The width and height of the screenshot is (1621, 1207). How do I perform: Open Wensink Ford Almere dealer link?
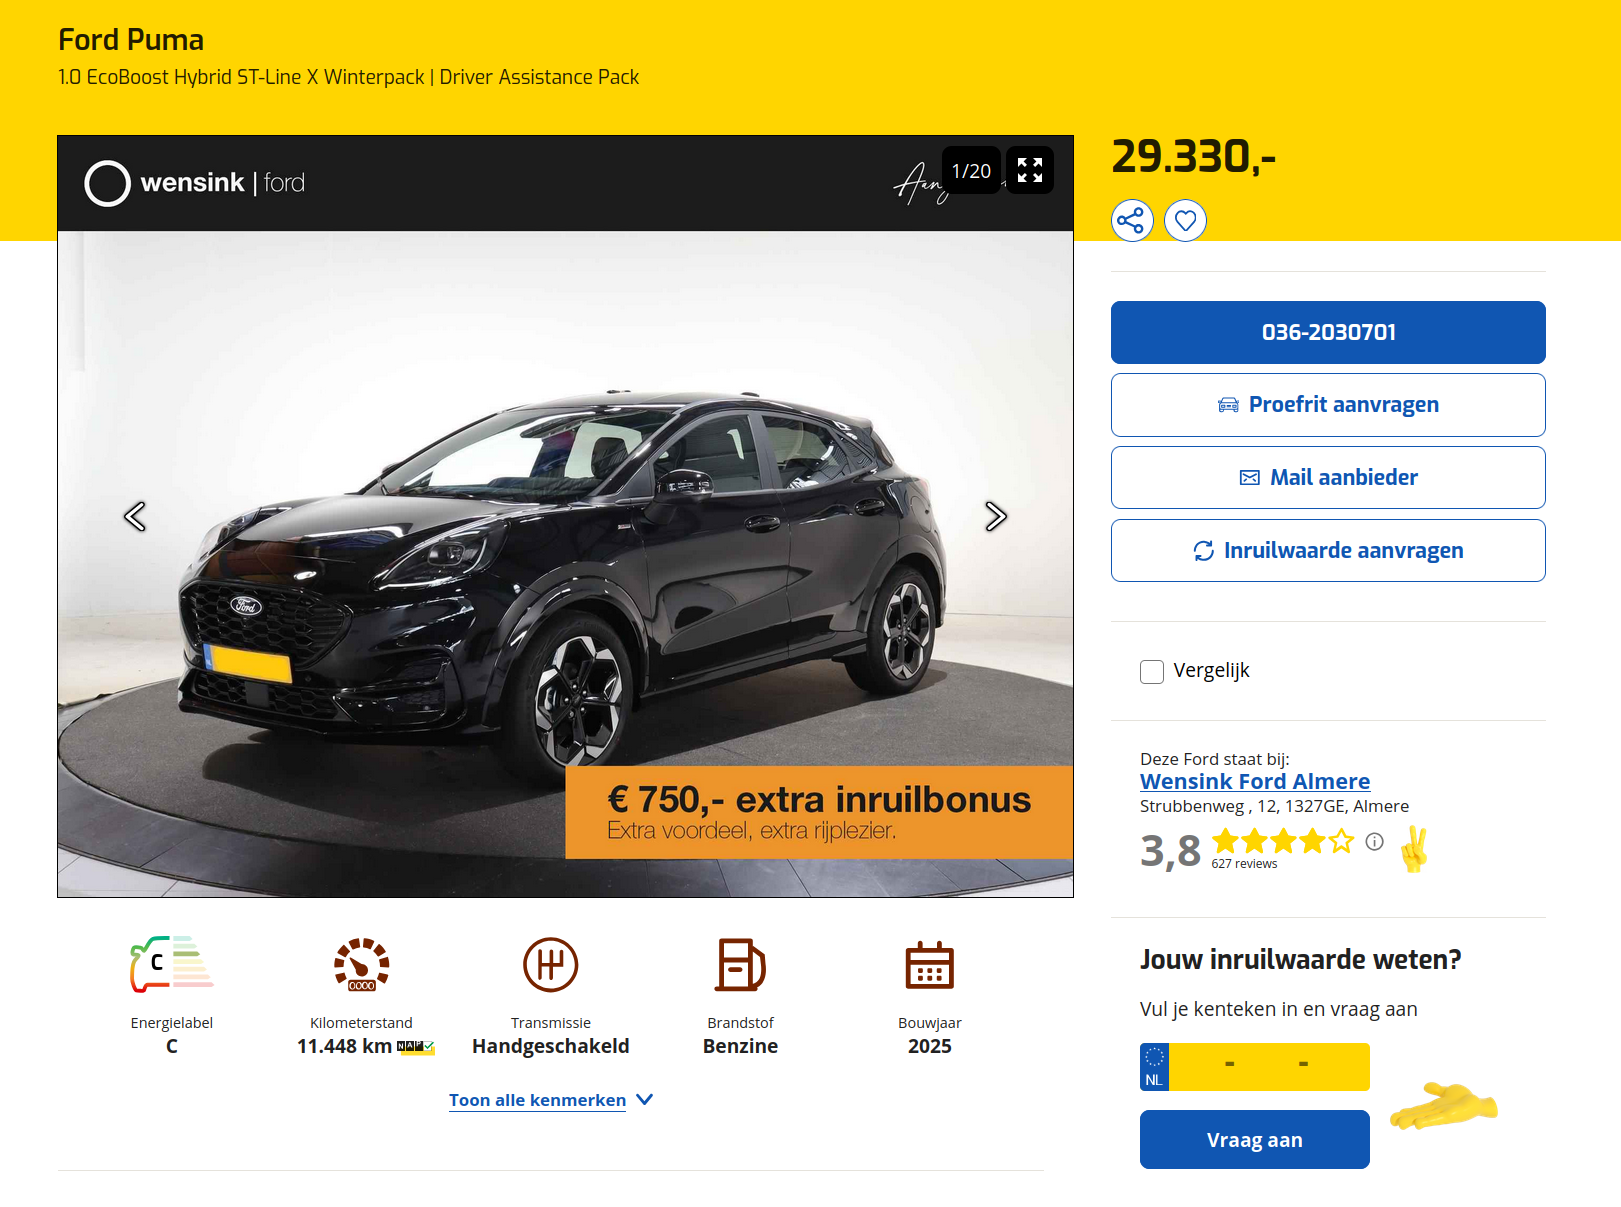[1254, 781]
